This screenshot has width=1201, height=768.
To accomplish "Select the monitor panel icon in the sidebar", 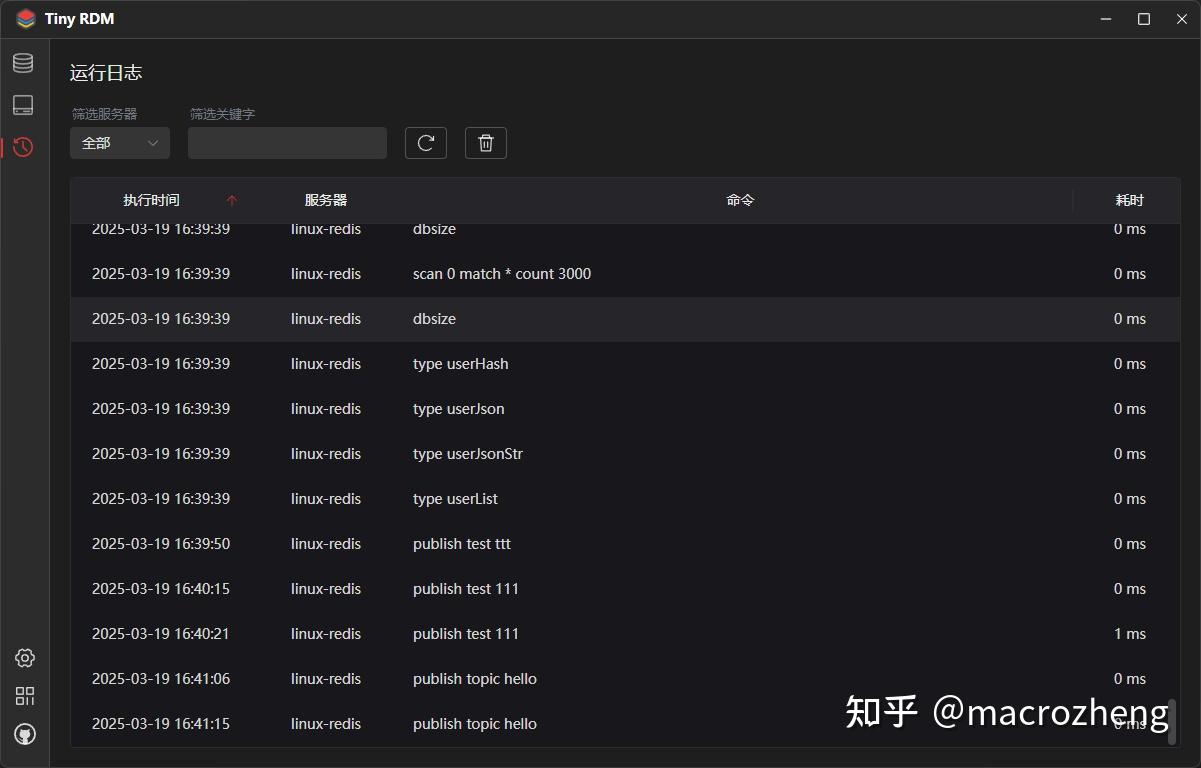I will tap(23, 104).
